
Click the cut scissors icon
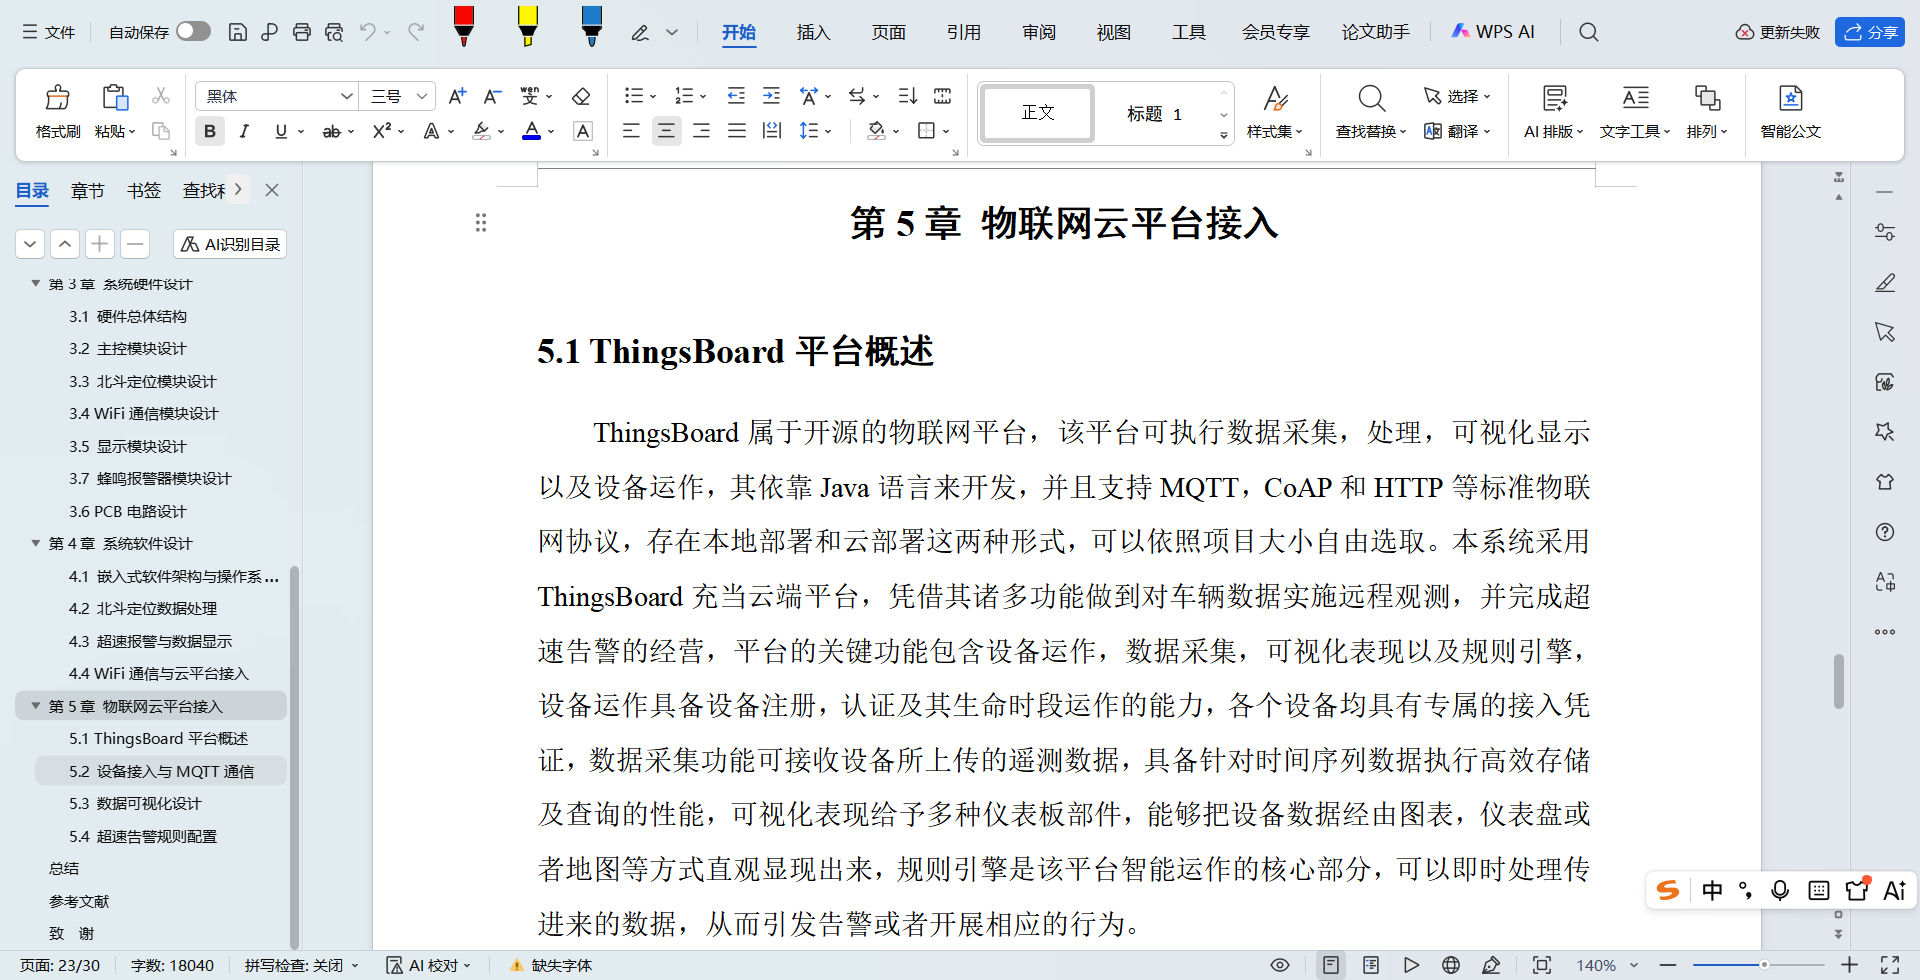click(160, 96)
